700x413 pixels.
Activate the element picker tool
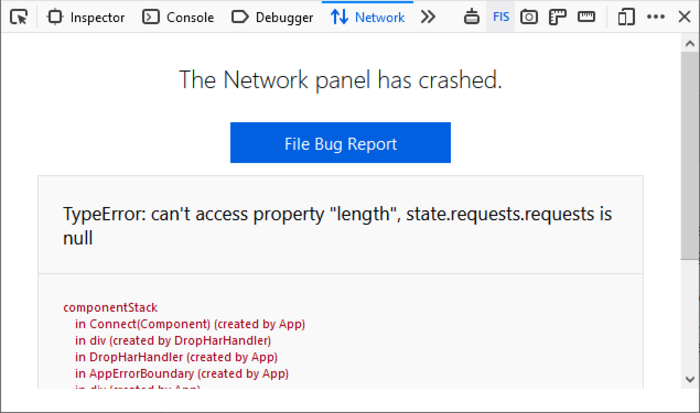coord(18,17)
